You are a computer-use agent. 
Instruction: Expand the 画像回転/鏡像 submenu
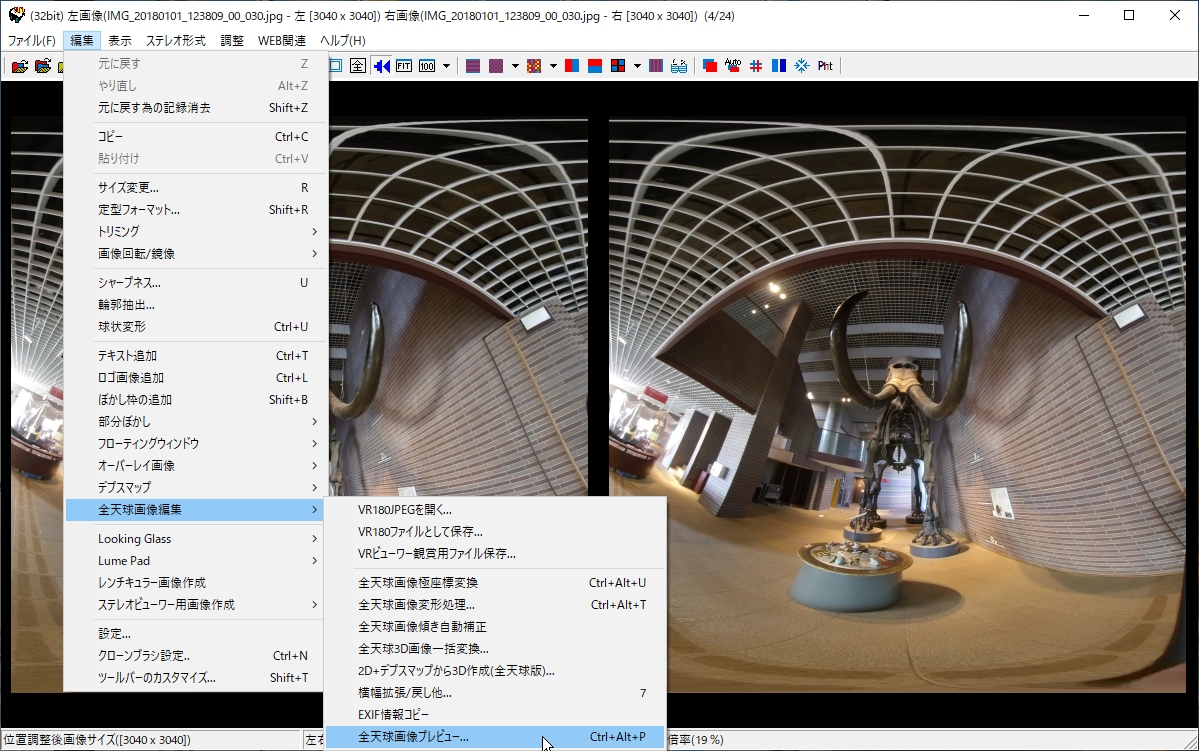pyautogui.click(x=197, y=254)
